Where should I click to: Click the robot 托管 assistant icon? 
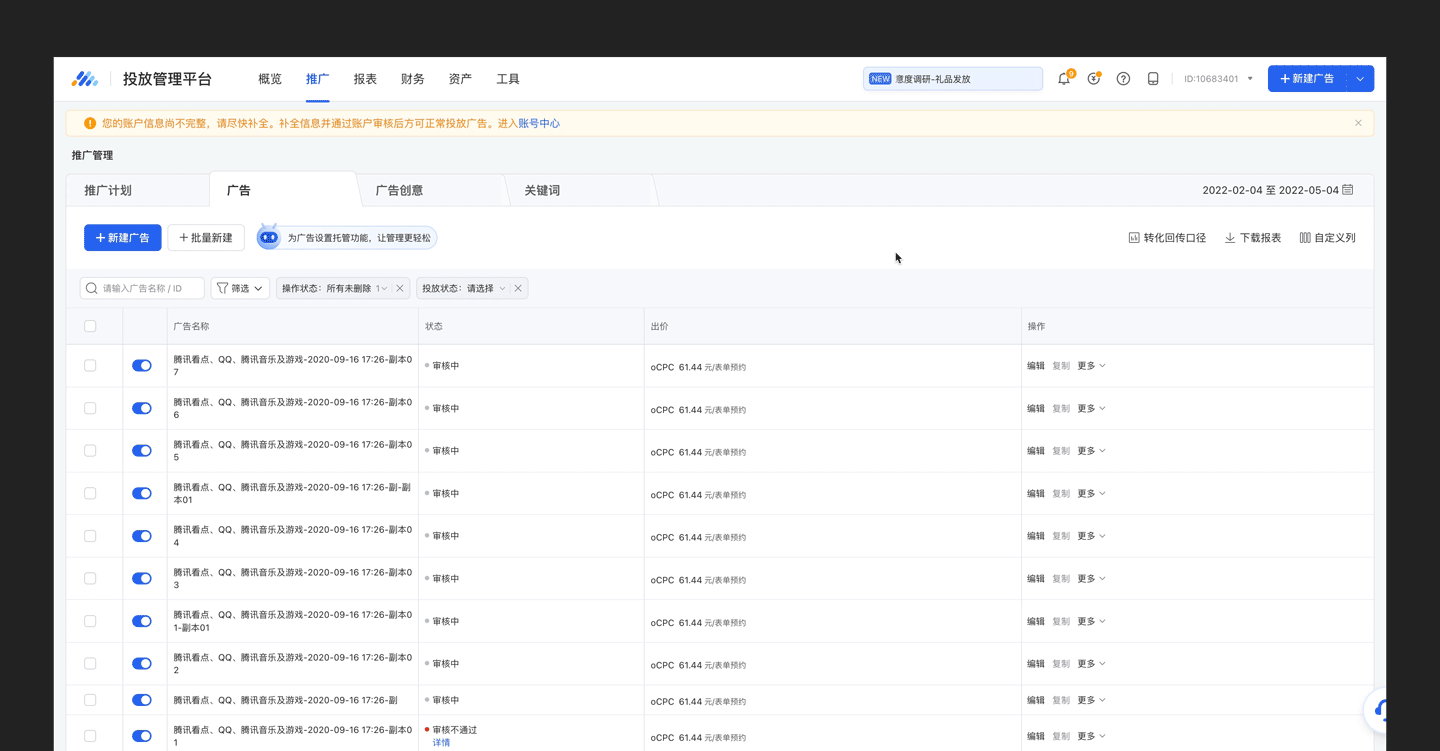[x=269, y=237]
